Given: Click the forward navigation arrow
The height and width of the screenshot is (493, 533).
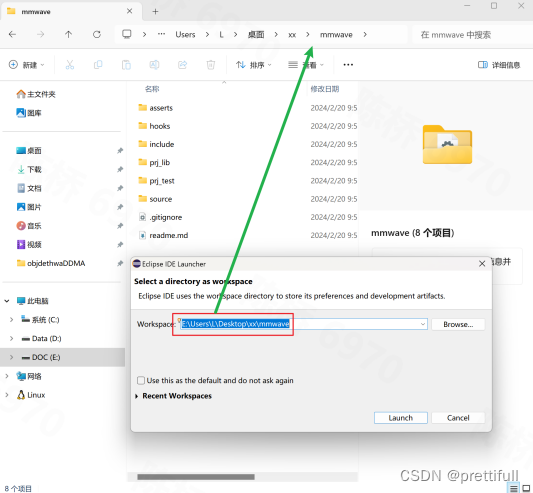Looking at the screenshot, I should [40, 34].
